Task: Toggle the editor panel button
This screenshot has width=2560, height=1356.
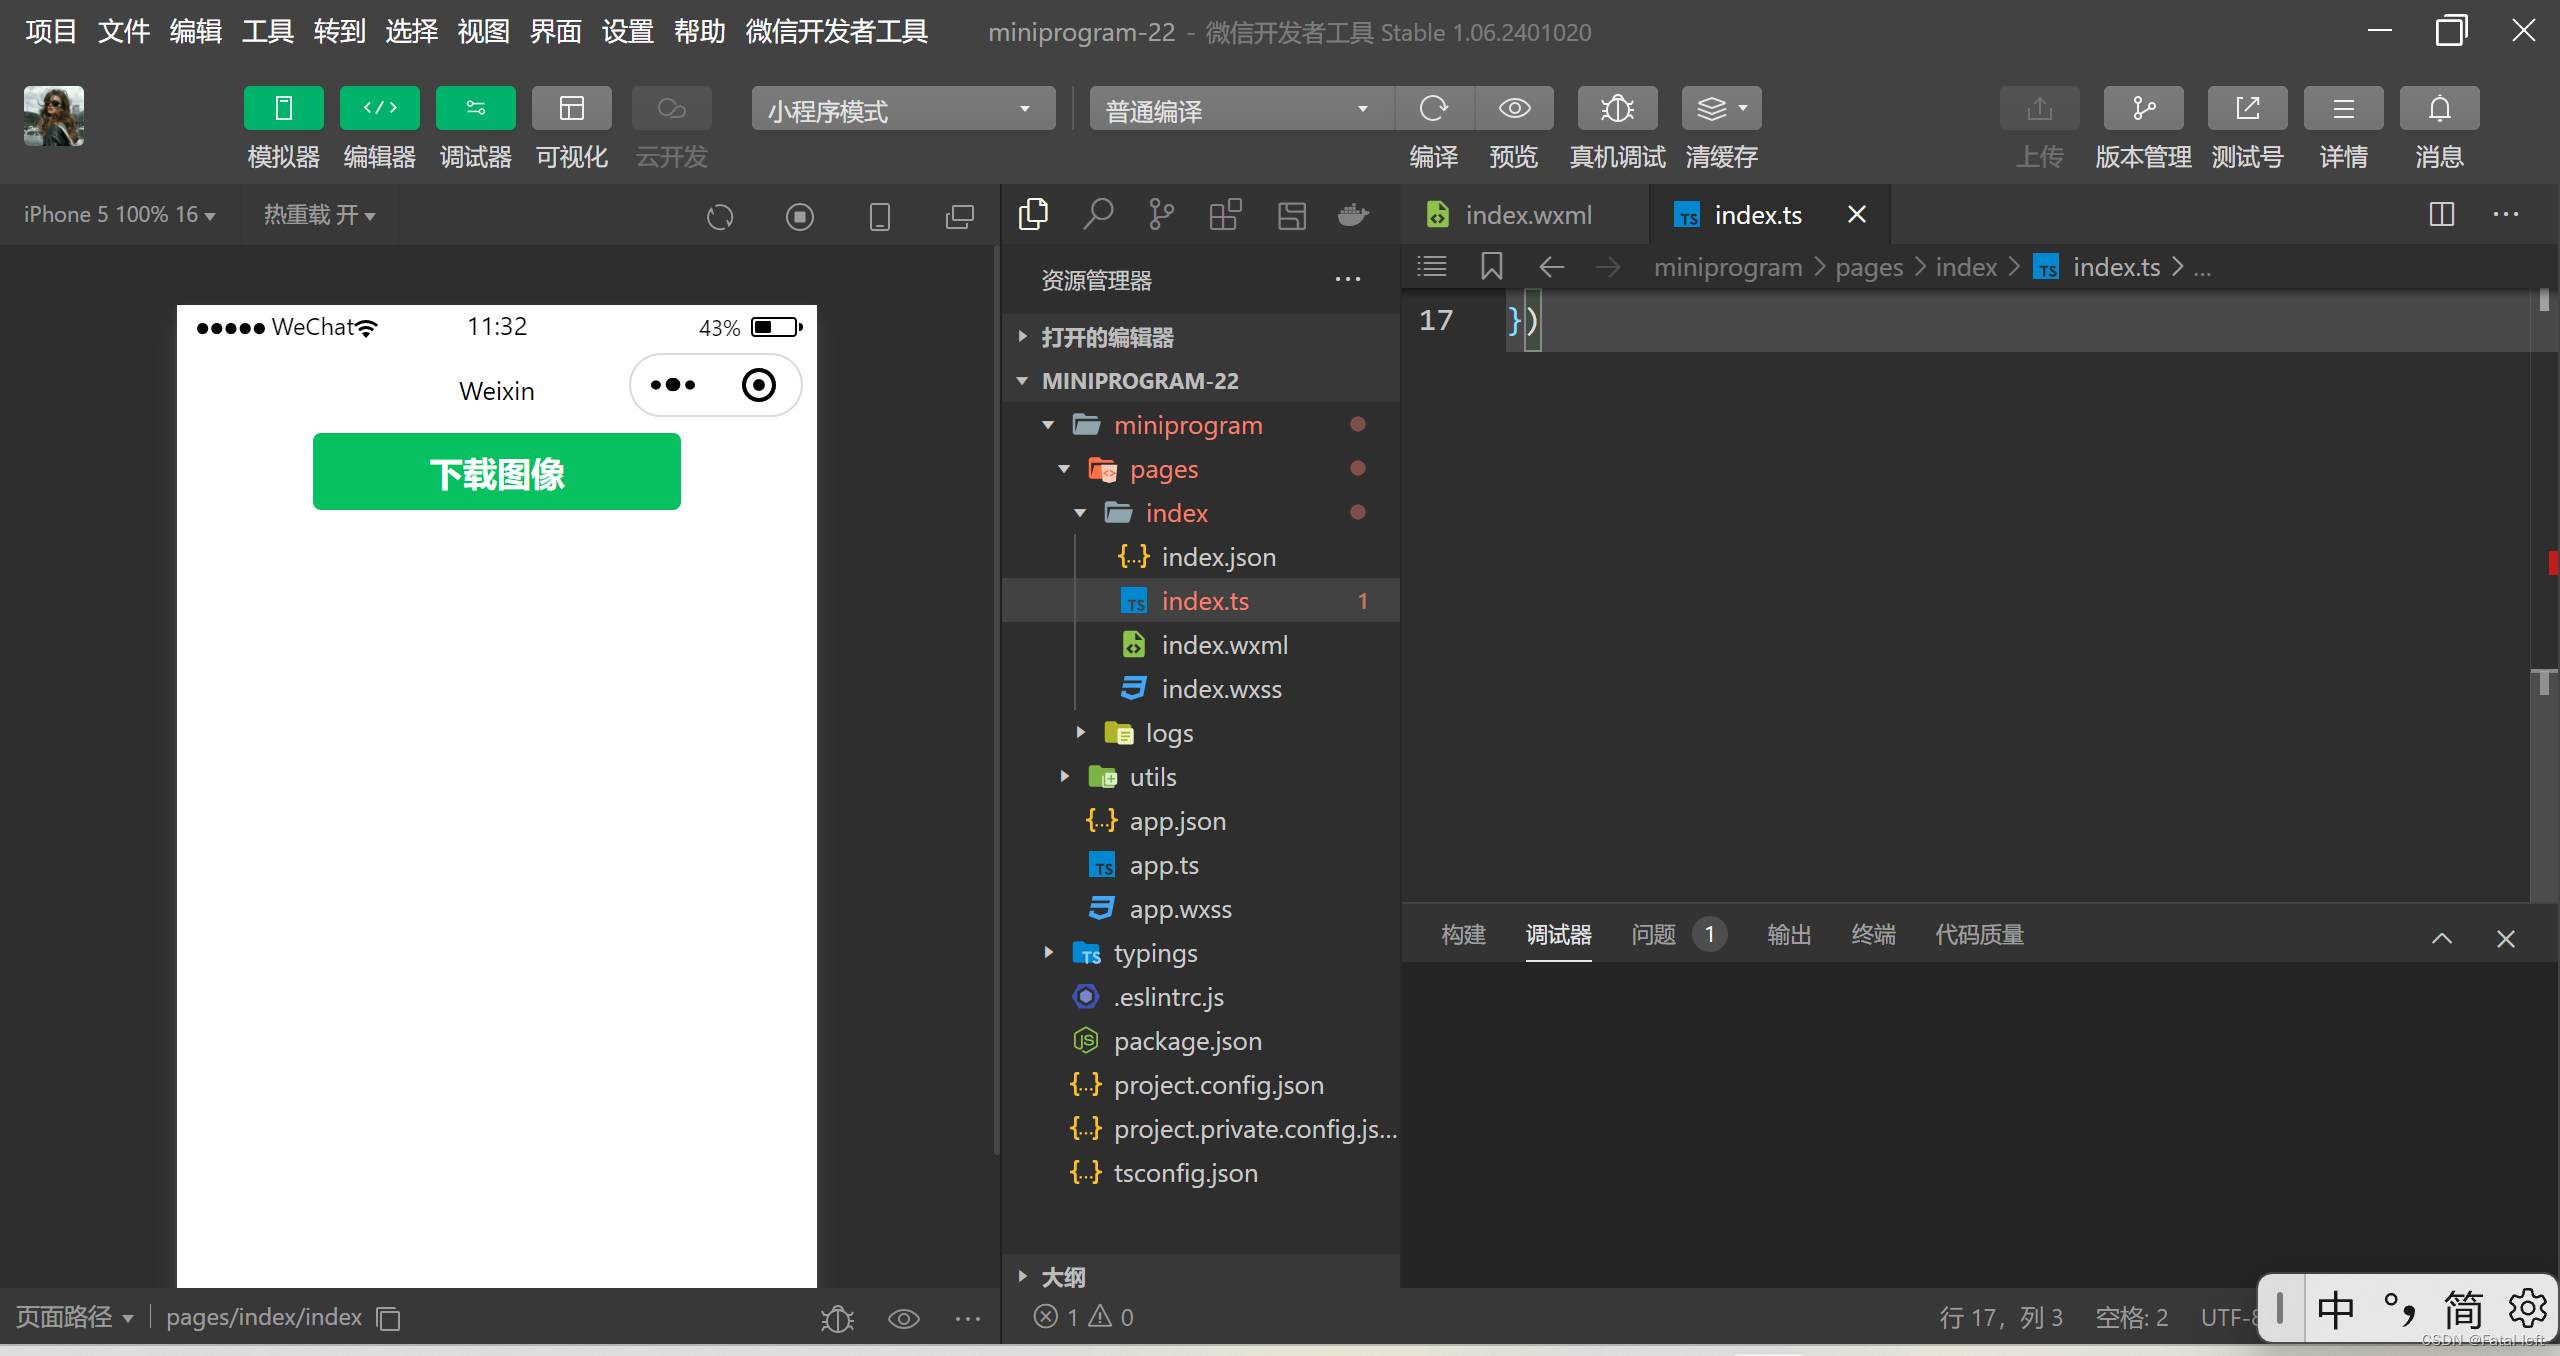Action: pos(379,108)
